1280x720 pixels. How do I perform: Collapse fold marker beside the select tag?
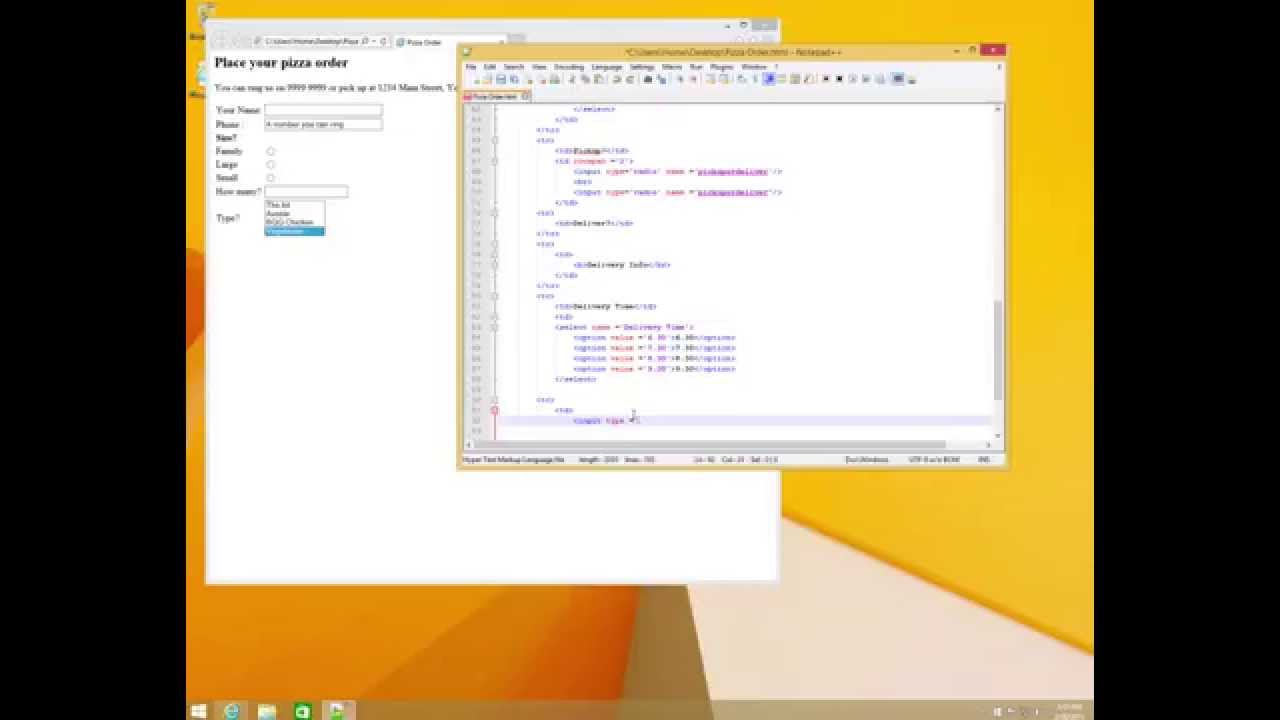494,327
